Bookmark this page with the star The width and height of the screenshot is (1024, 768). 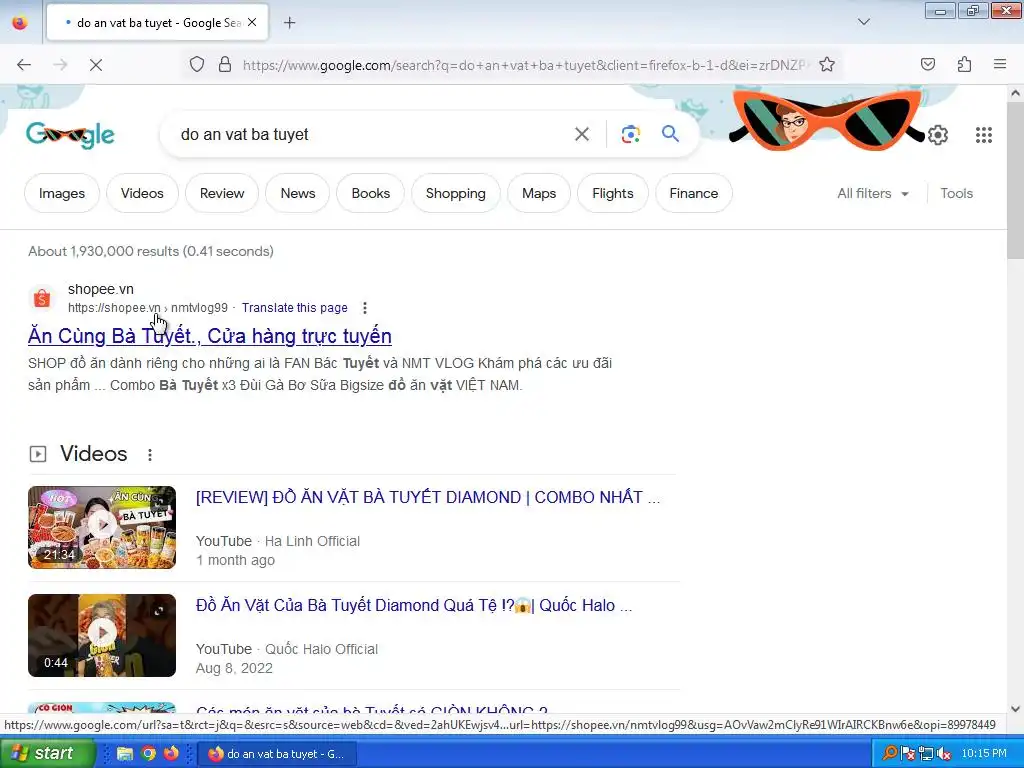tap(827, 65)
